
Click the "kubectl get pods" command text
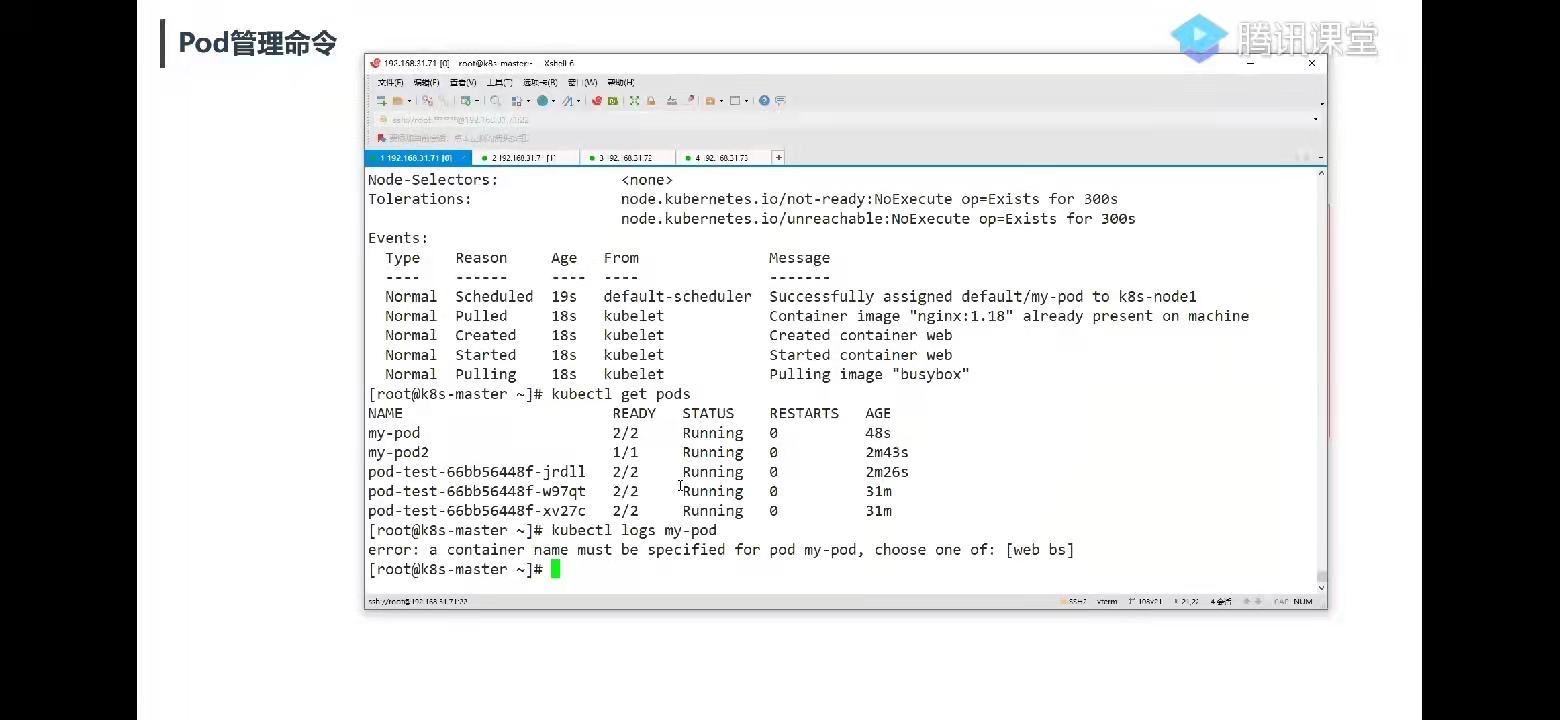pyautogui.click(x=621, y=394)
